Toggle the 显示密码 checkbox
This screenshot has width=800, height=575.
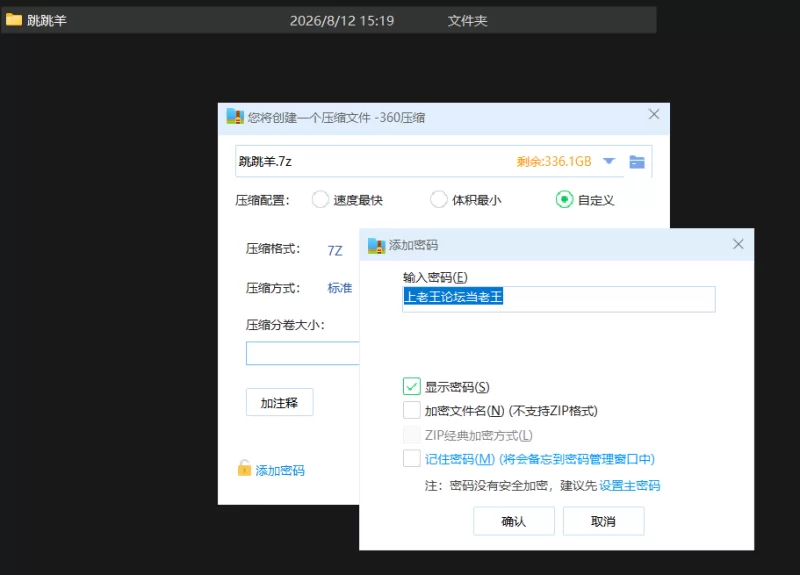412,387
